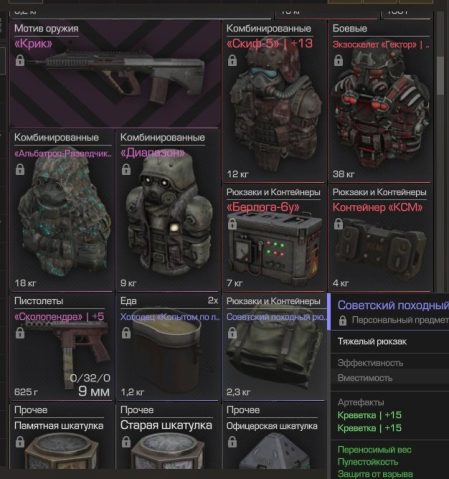Select the Холодец food item

[x=168, y=347]
